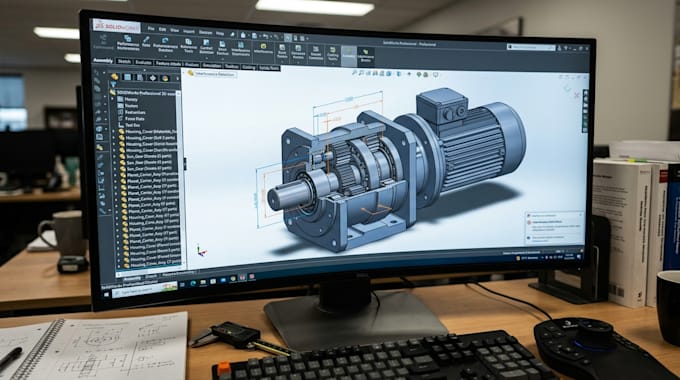Click the highlighted ribbon button near ribbon's right end

coord(349,56)
